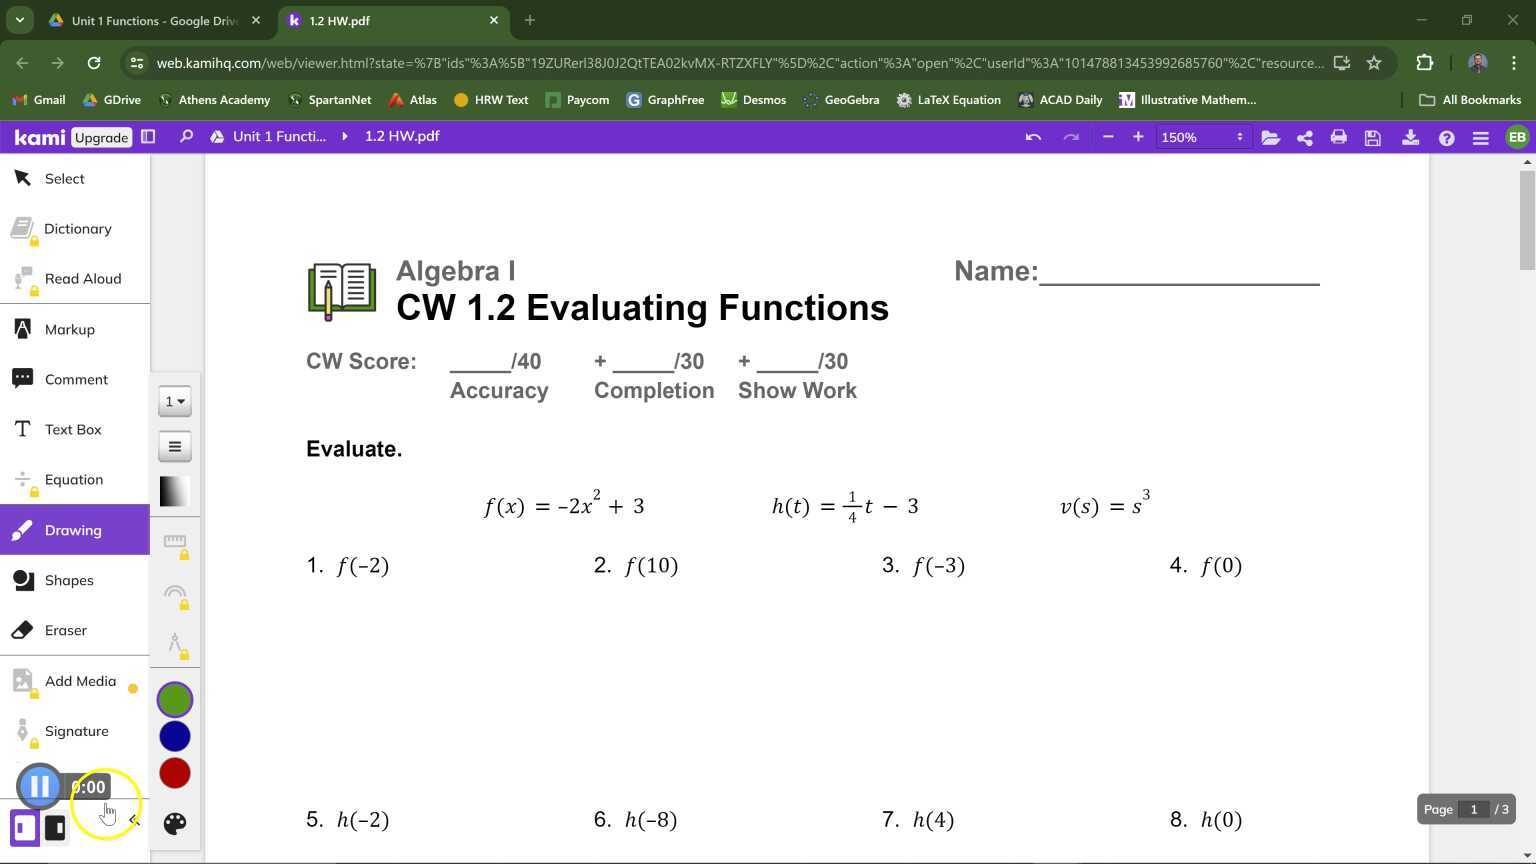This screenshot has width=1536, height=864.
Task: Select the red drawing color
Action: [x=174, y=772]
